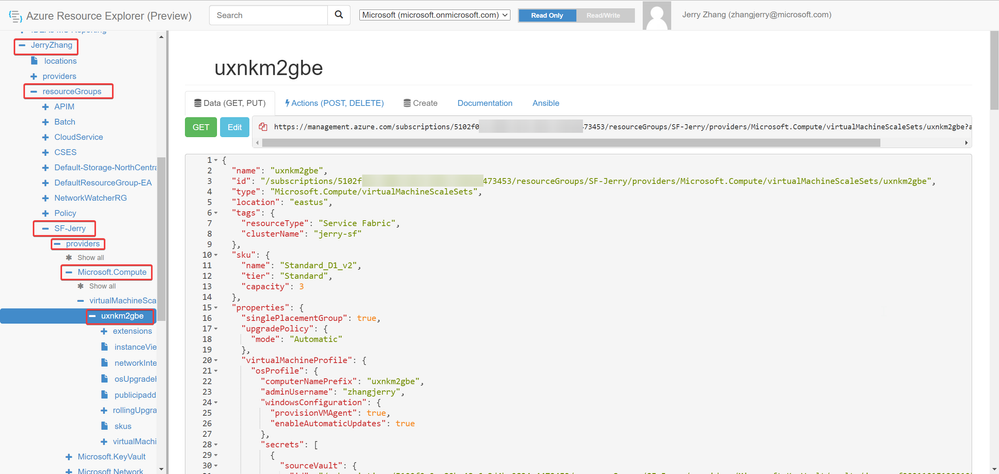Switch to Read/Write mode

click(x=604, y=15)
